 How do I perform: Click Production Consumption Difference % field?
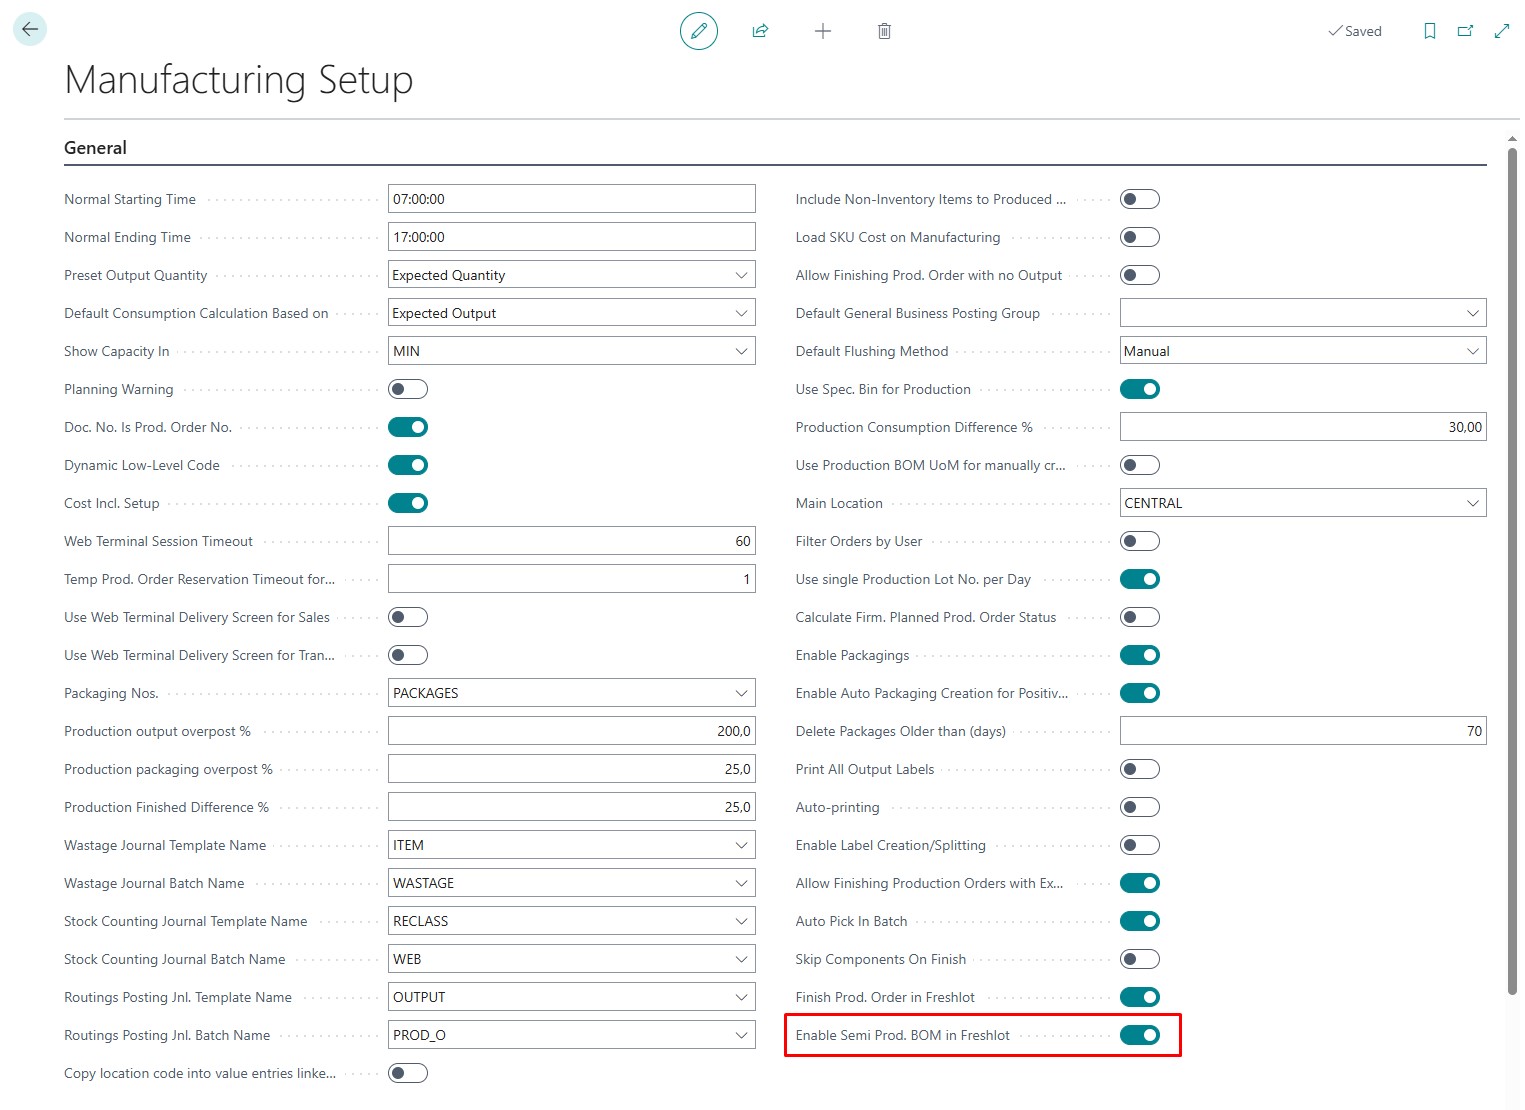click(1303, 427)
